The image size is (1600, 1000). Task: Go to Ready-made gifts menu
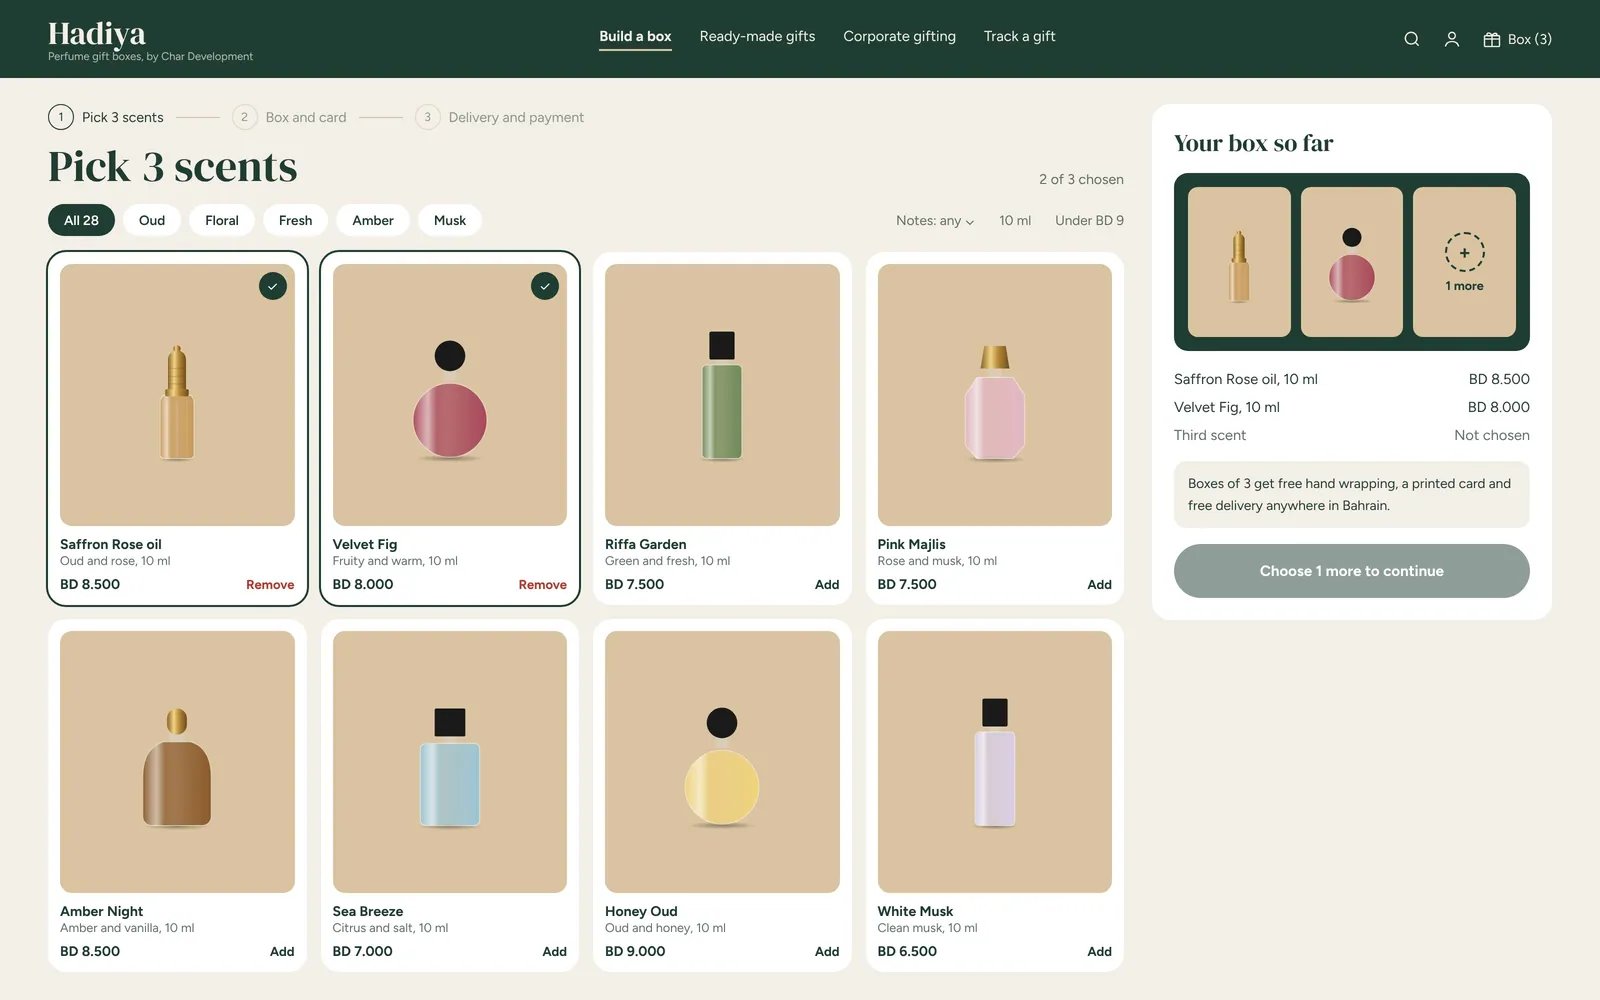(x=757, y=36)
